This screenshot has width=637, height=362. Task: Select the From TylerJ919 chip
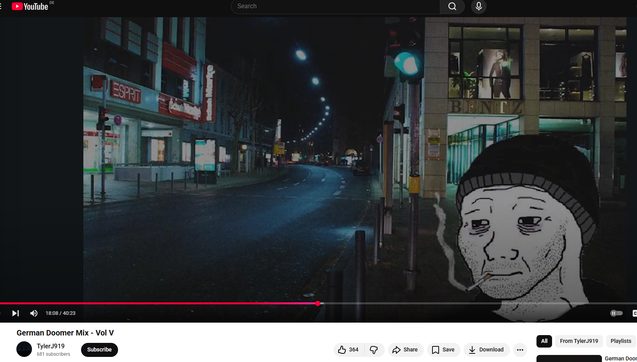tap(579, 341)
